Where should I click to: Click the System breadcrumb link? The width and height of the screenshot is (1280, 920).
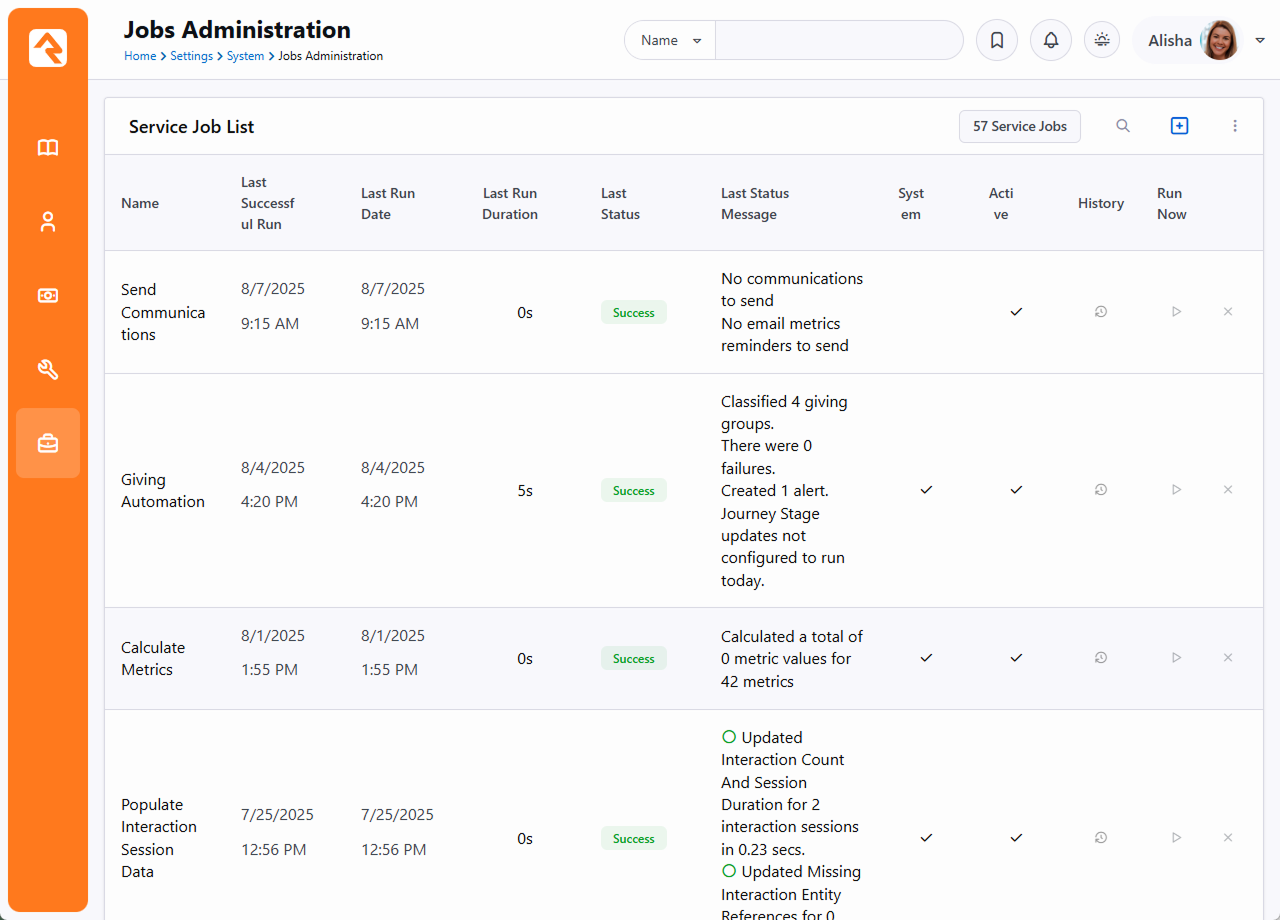pyautogui.click(x=245, y=57)
